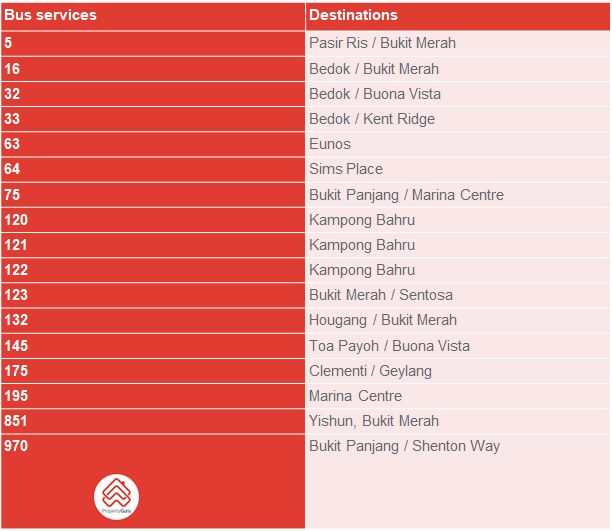Select the Toa Payoh / Buona Vista destination

click(x=389, y=346)
